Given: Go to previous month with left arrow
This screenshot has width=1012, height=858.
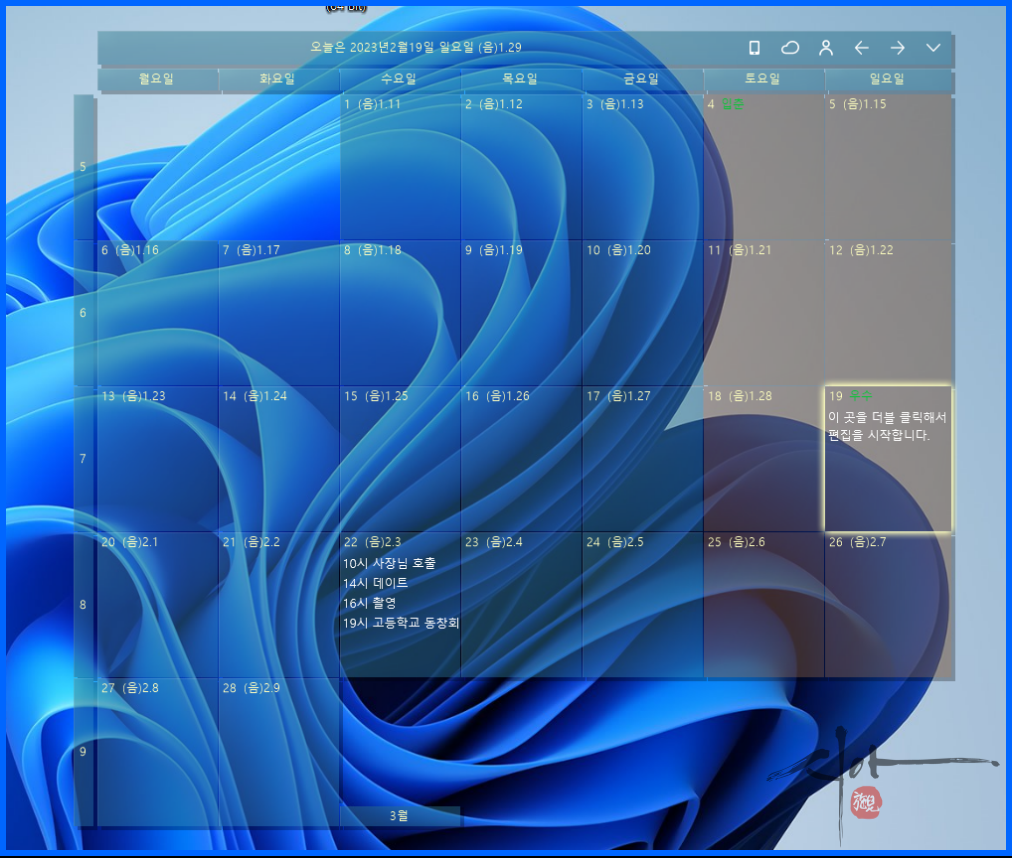Looking at the screenshot, I should click(862, 48).
